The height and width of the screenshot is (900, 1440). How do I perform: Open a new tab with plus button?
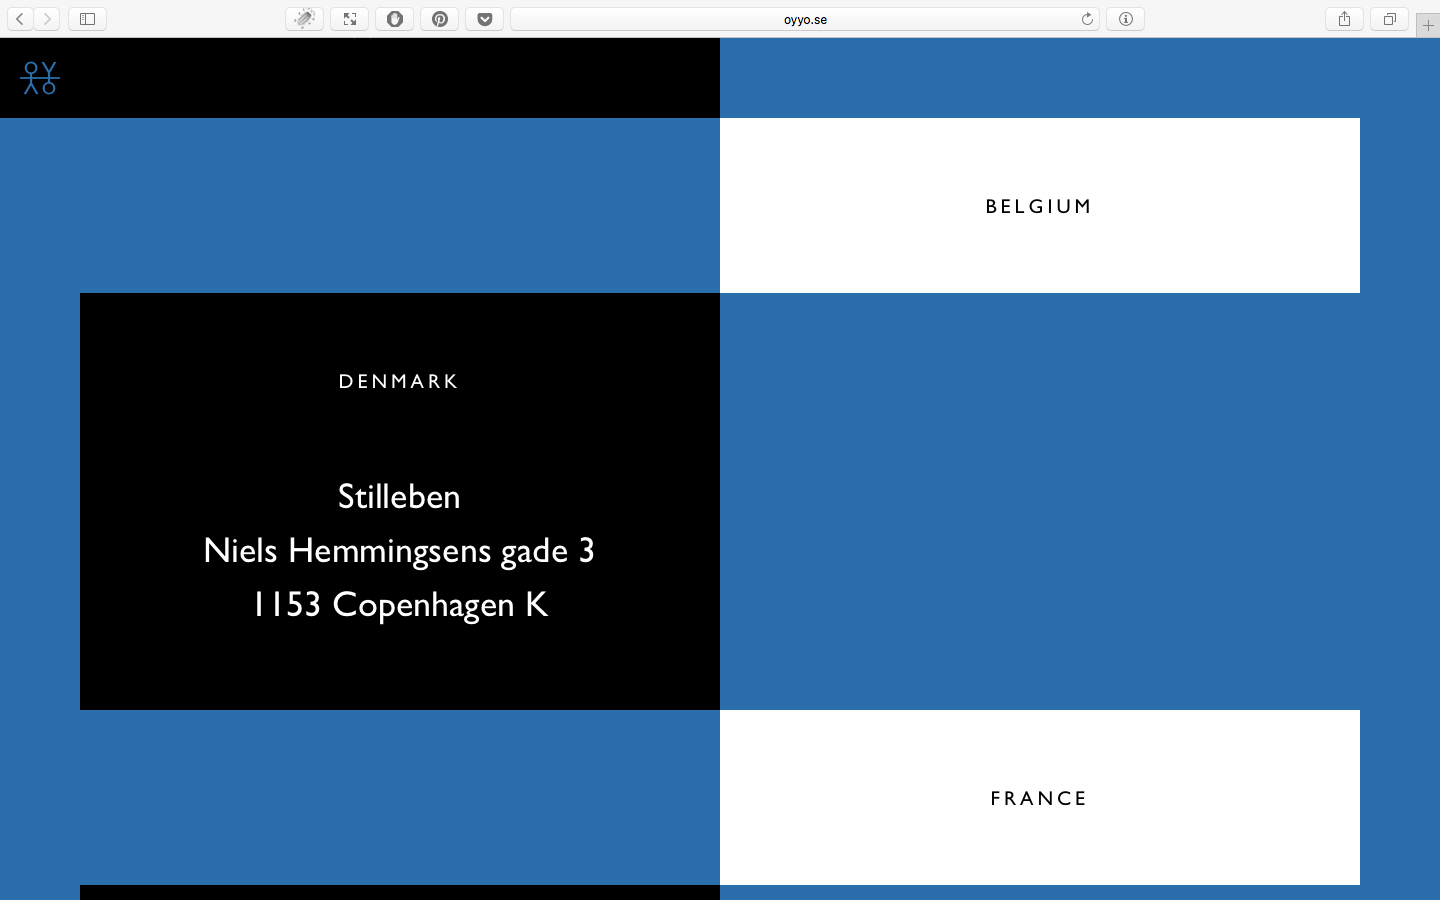[x=1428, y=25]
